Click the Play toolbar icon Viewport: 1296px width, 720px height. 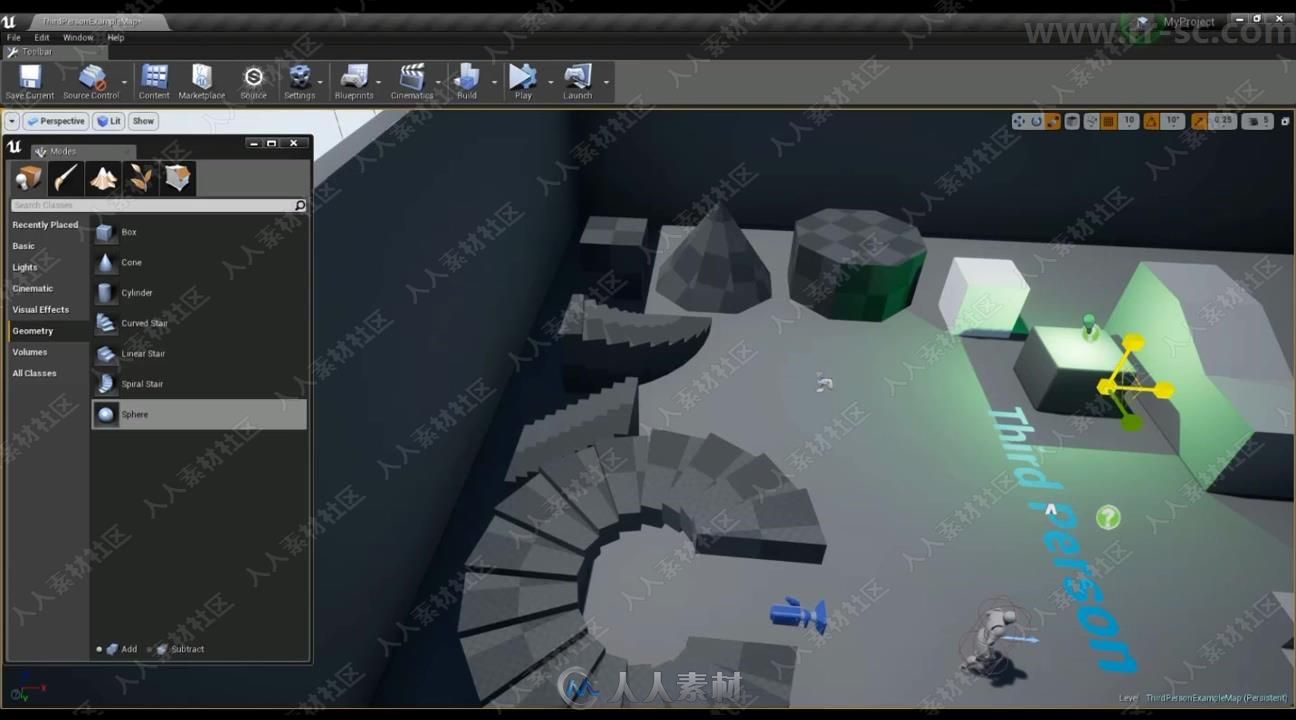click(523, 77)
